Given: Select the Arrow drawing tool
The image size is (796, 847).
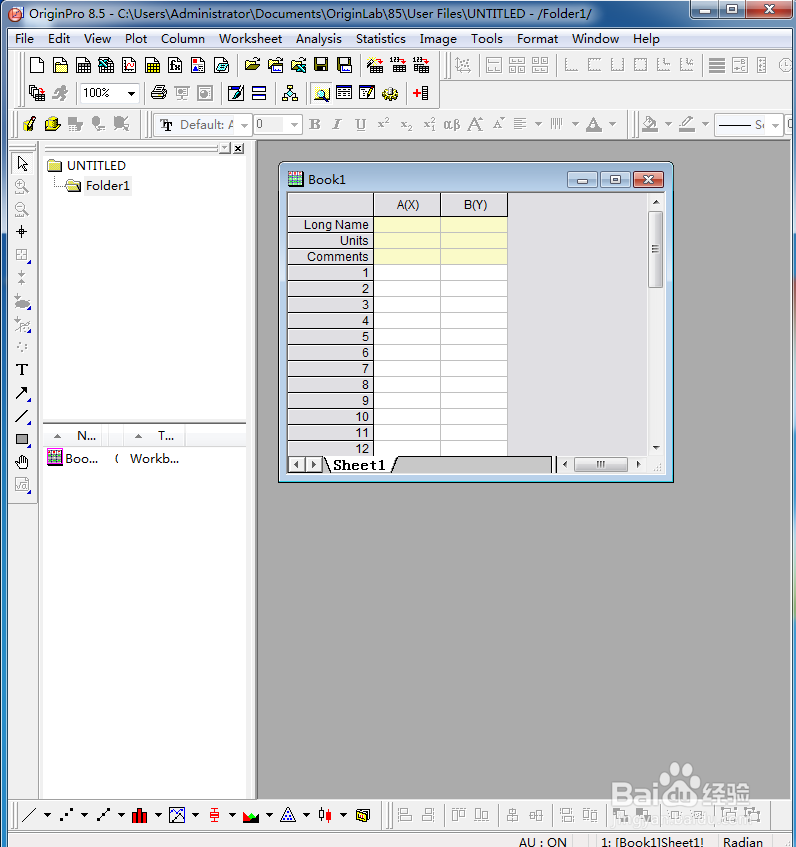Looking at the screenshot, I should click(22, 393).
